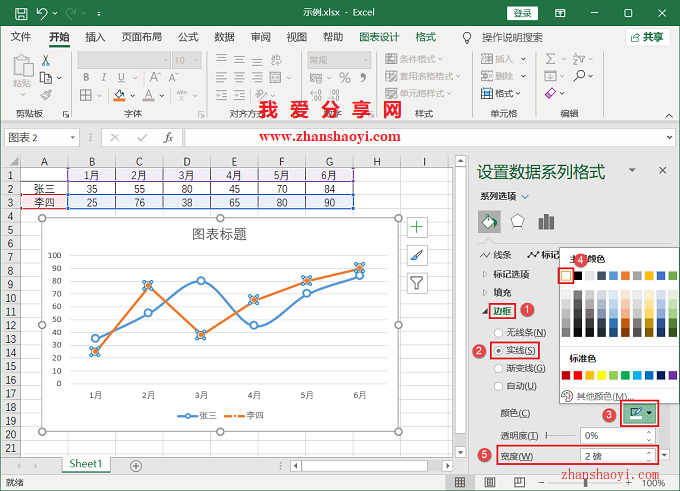Open the font size dropdown showing 10

pyautogui.click(x=196, y=60)
